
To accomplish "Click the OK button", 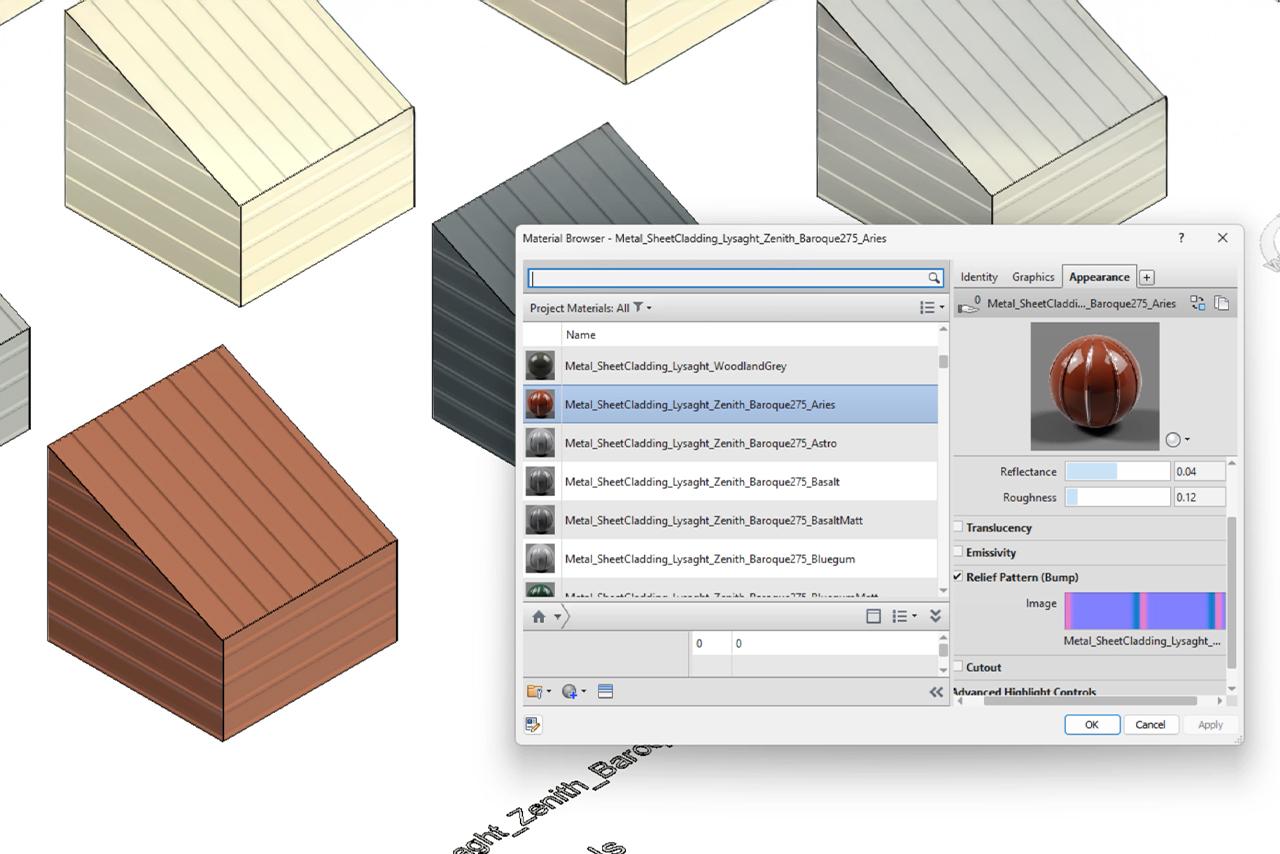I will tap(1092, 725).
